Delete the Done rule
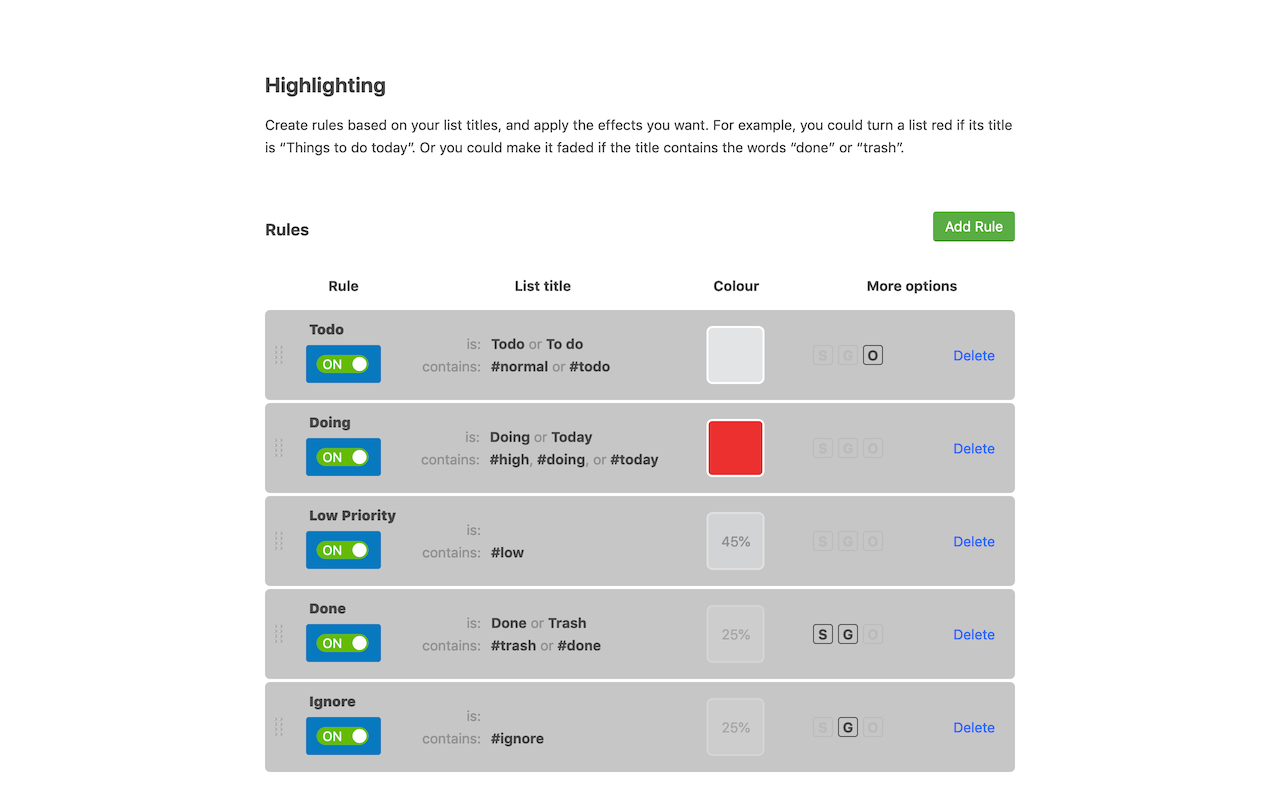 (x=973, y=634)
